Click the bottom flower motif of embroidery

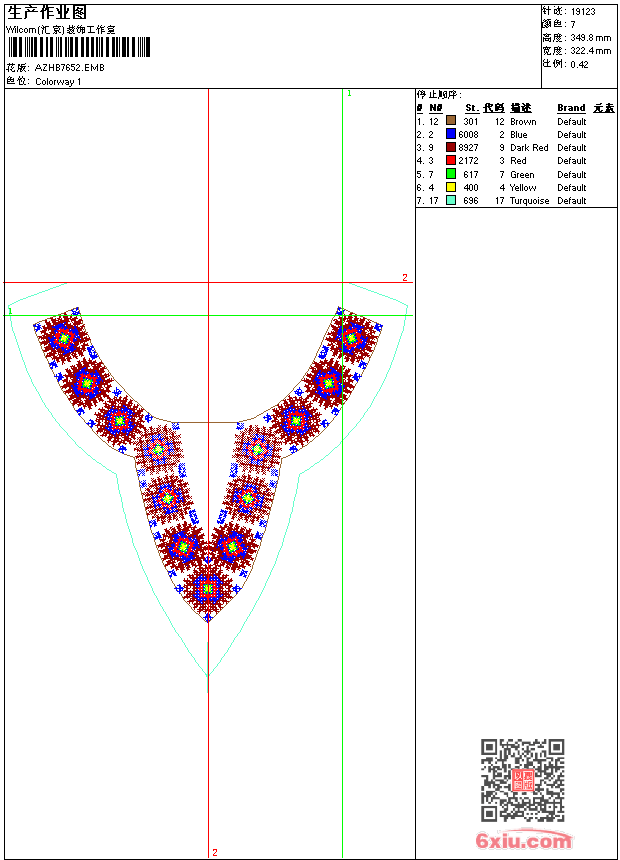point(208,590)
